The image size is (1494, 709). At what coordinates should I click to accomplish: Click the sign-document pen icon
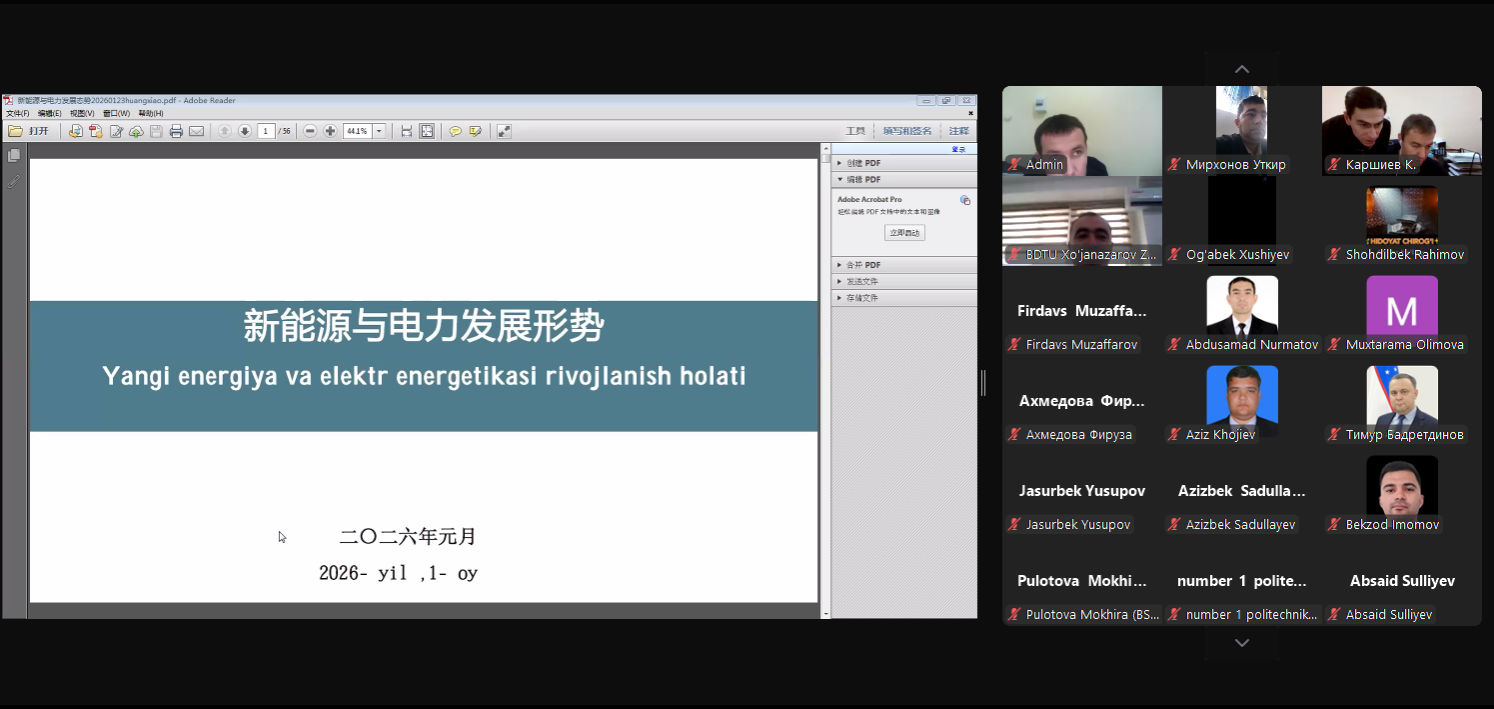click(475, 130)
